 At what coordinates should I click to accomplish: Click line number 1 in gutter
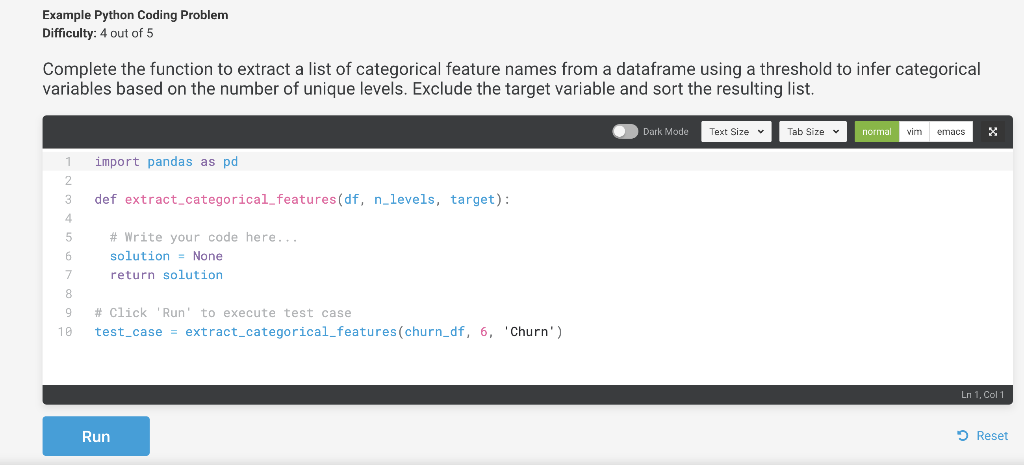pyautogui.click(x=68, y=161)
